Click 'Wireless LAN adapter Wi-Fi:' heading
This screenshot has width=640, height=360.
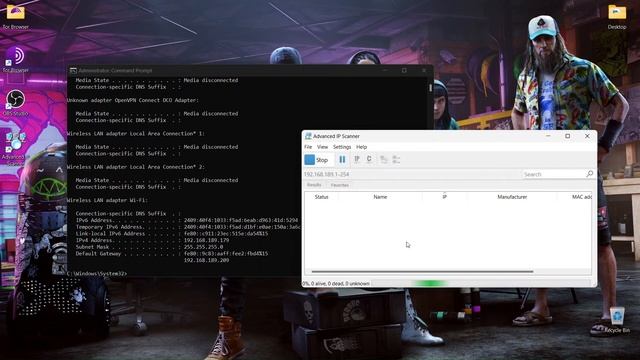coord(107,200)
